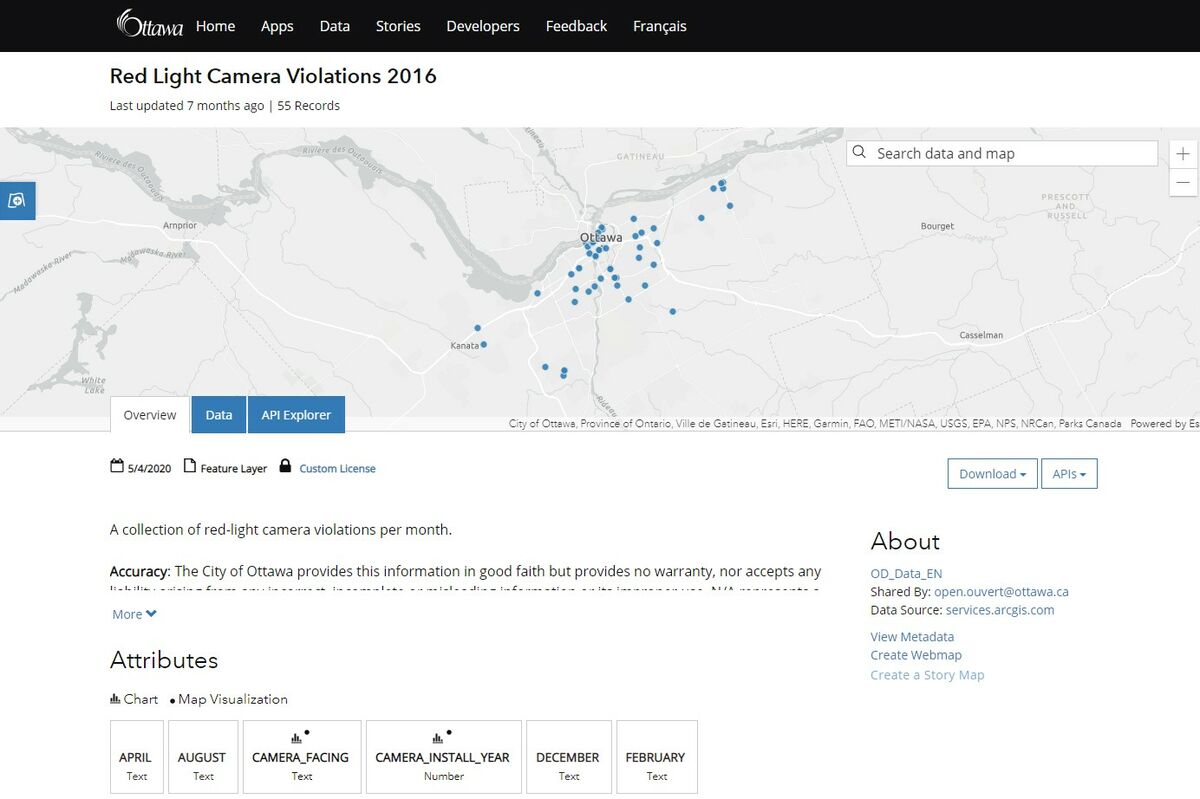The height and width of the screenshot is (799, 1200).
Task: Switch to the Data tab
Action: pyautogui.click(x=218, y=414)
